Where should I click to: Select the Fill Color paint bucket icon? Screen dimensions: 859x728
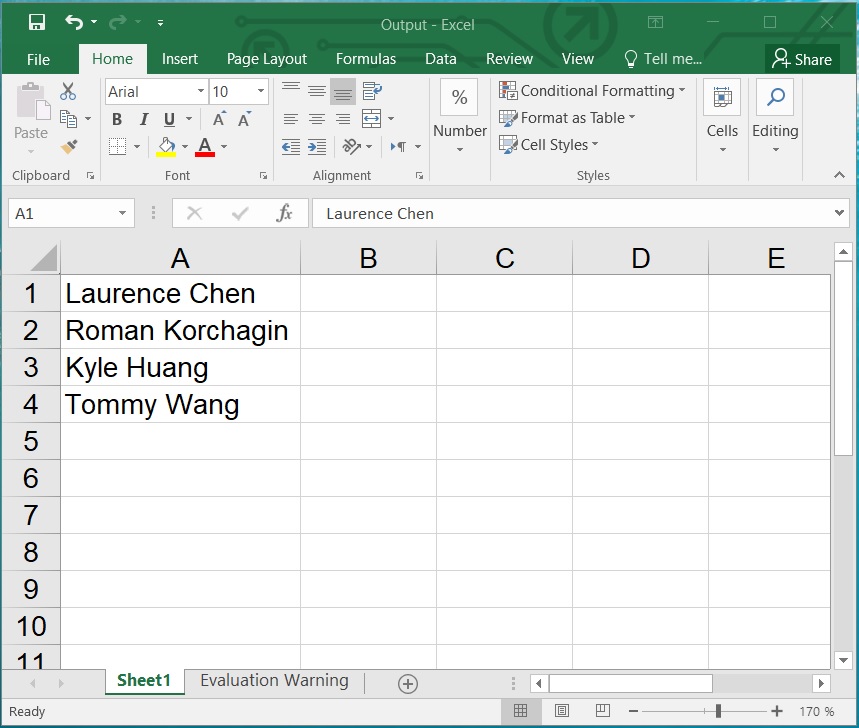click(166, 146)
